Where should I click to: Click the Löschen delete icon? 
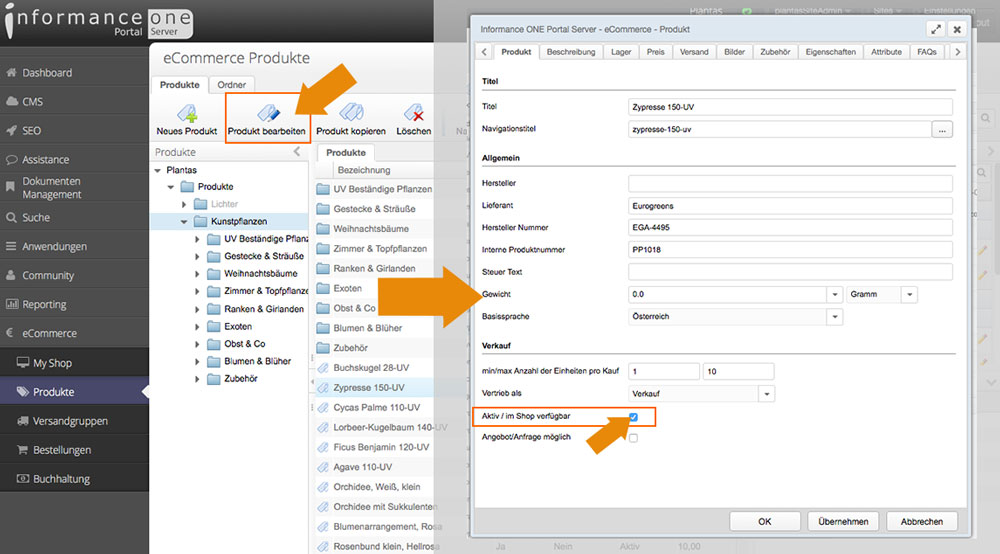click(x=414, y=113)
